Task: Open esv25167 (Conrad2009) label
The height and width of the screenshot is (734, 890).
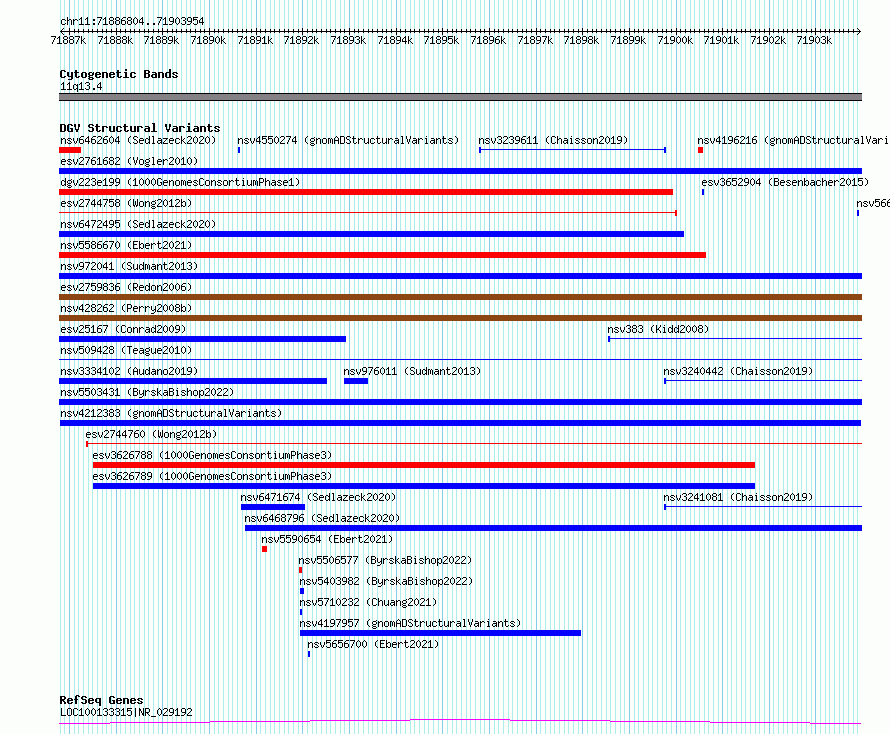Action: (x=123, y=329)
